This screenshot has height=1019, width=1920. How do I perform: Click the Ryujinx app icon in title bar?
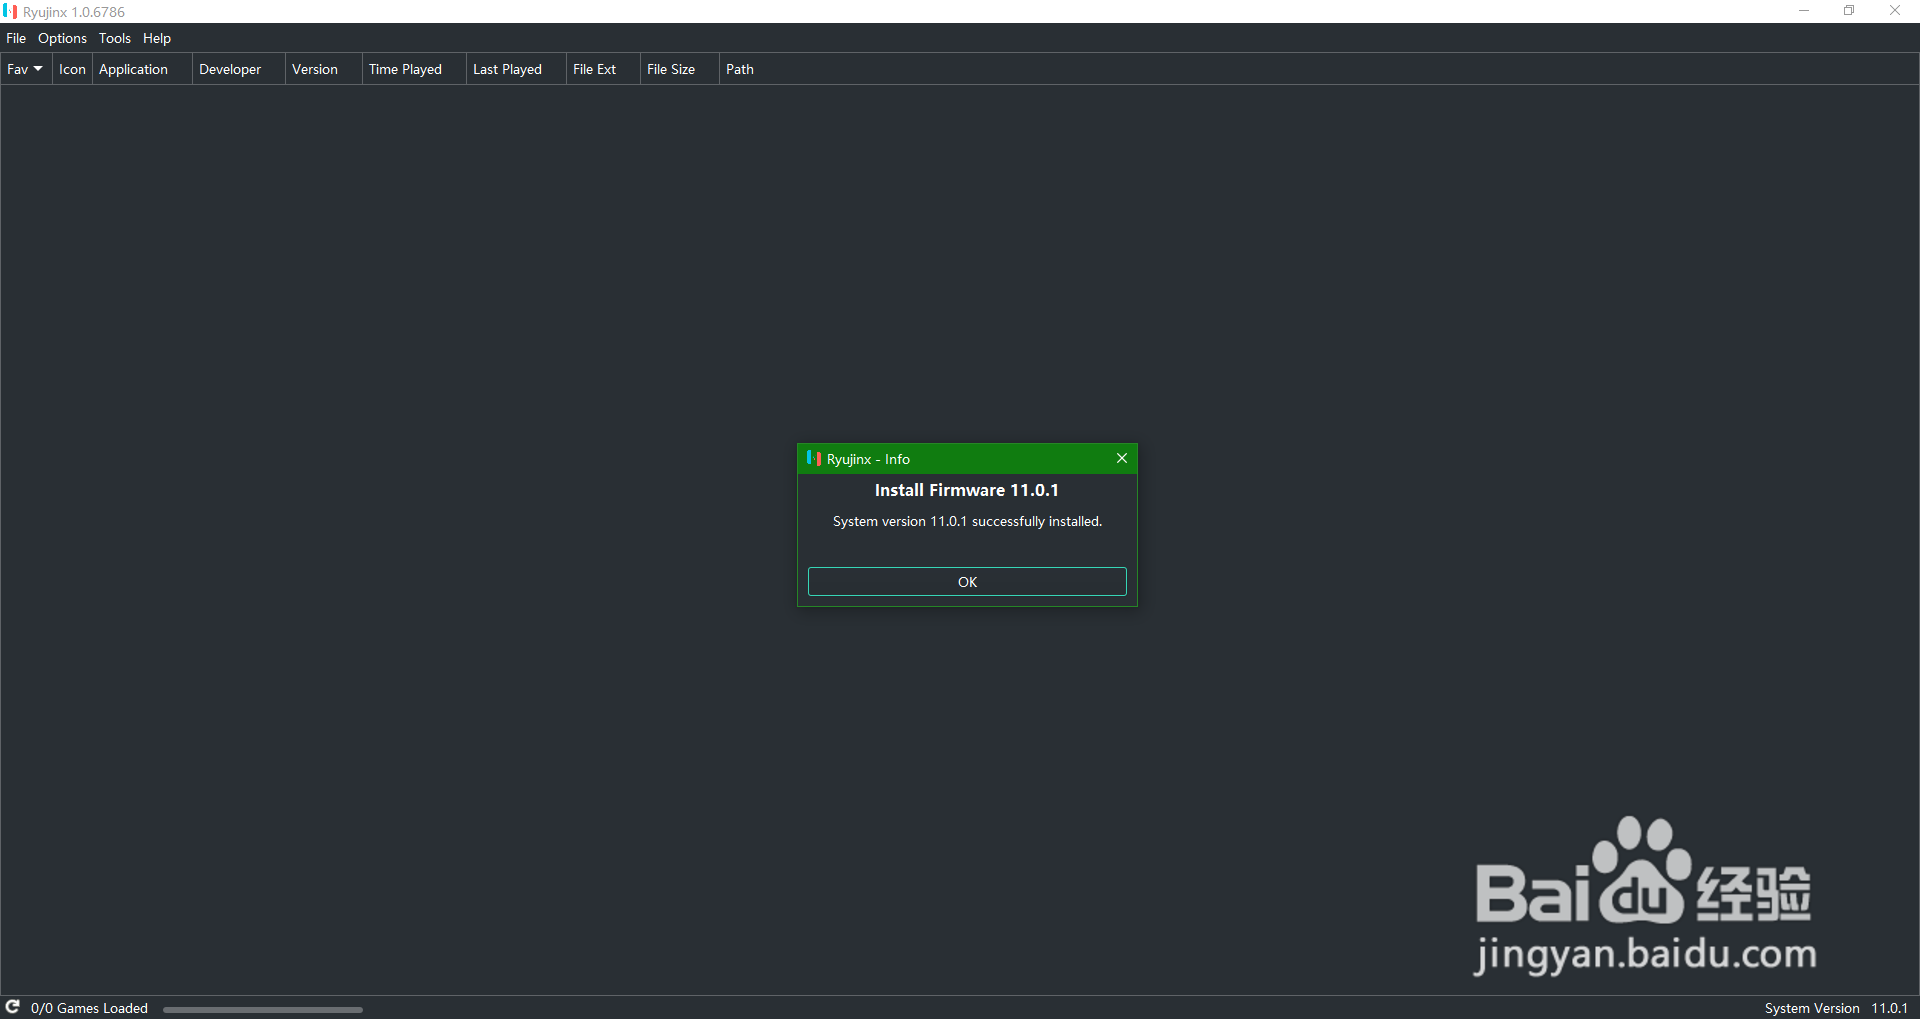click(x=10, y=11)
